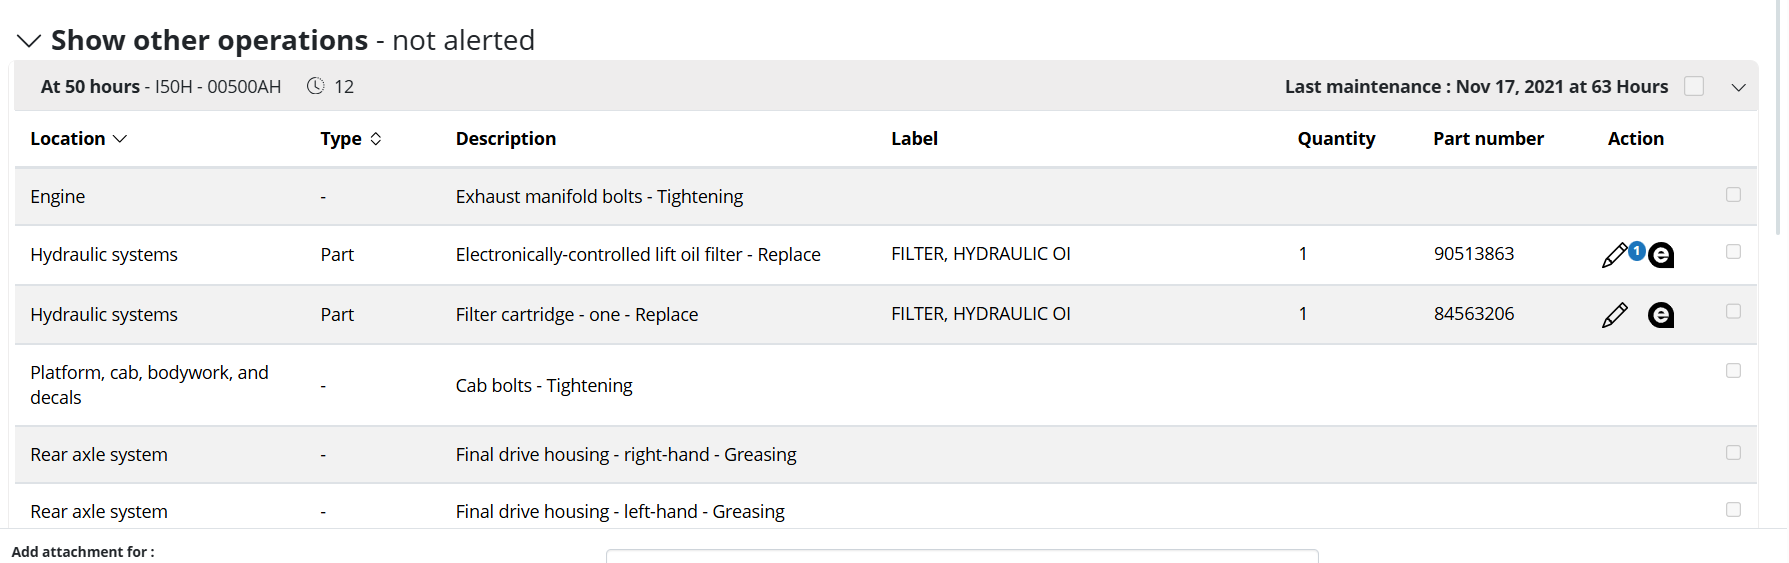Click the Final drive housing right-hand Greasing row
This screenshot has height=563, width=1789.
[625, 455]
